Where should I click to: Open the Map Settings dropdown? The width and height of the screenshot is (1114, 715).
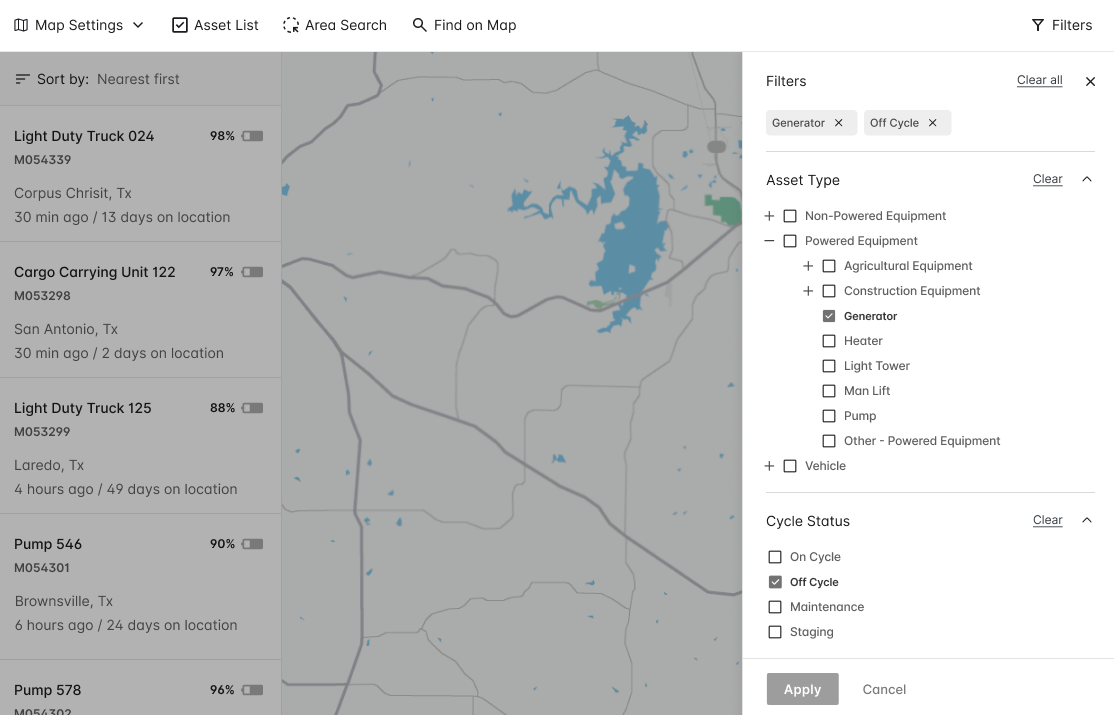click(79, 25)
